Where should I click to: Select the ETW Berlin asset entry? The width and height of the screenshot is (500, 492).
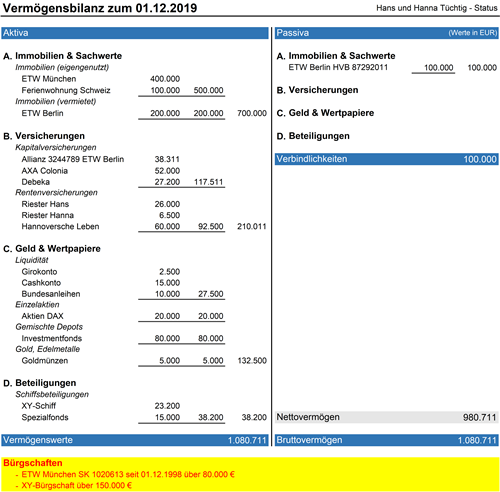point(42,113)
